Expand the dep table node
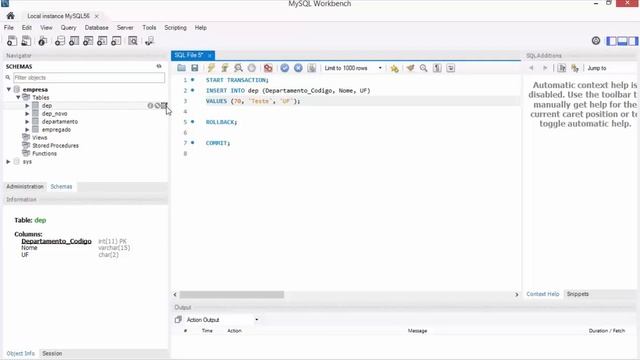 [27, 106]
